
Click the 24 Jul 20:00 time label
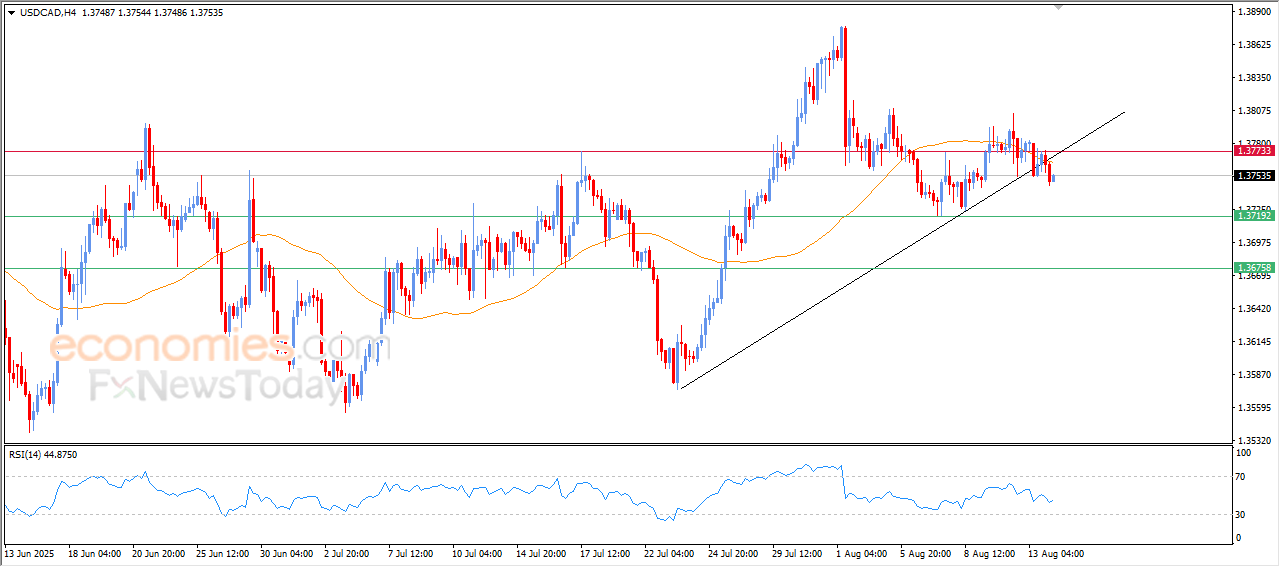click(x=733, y=553)
